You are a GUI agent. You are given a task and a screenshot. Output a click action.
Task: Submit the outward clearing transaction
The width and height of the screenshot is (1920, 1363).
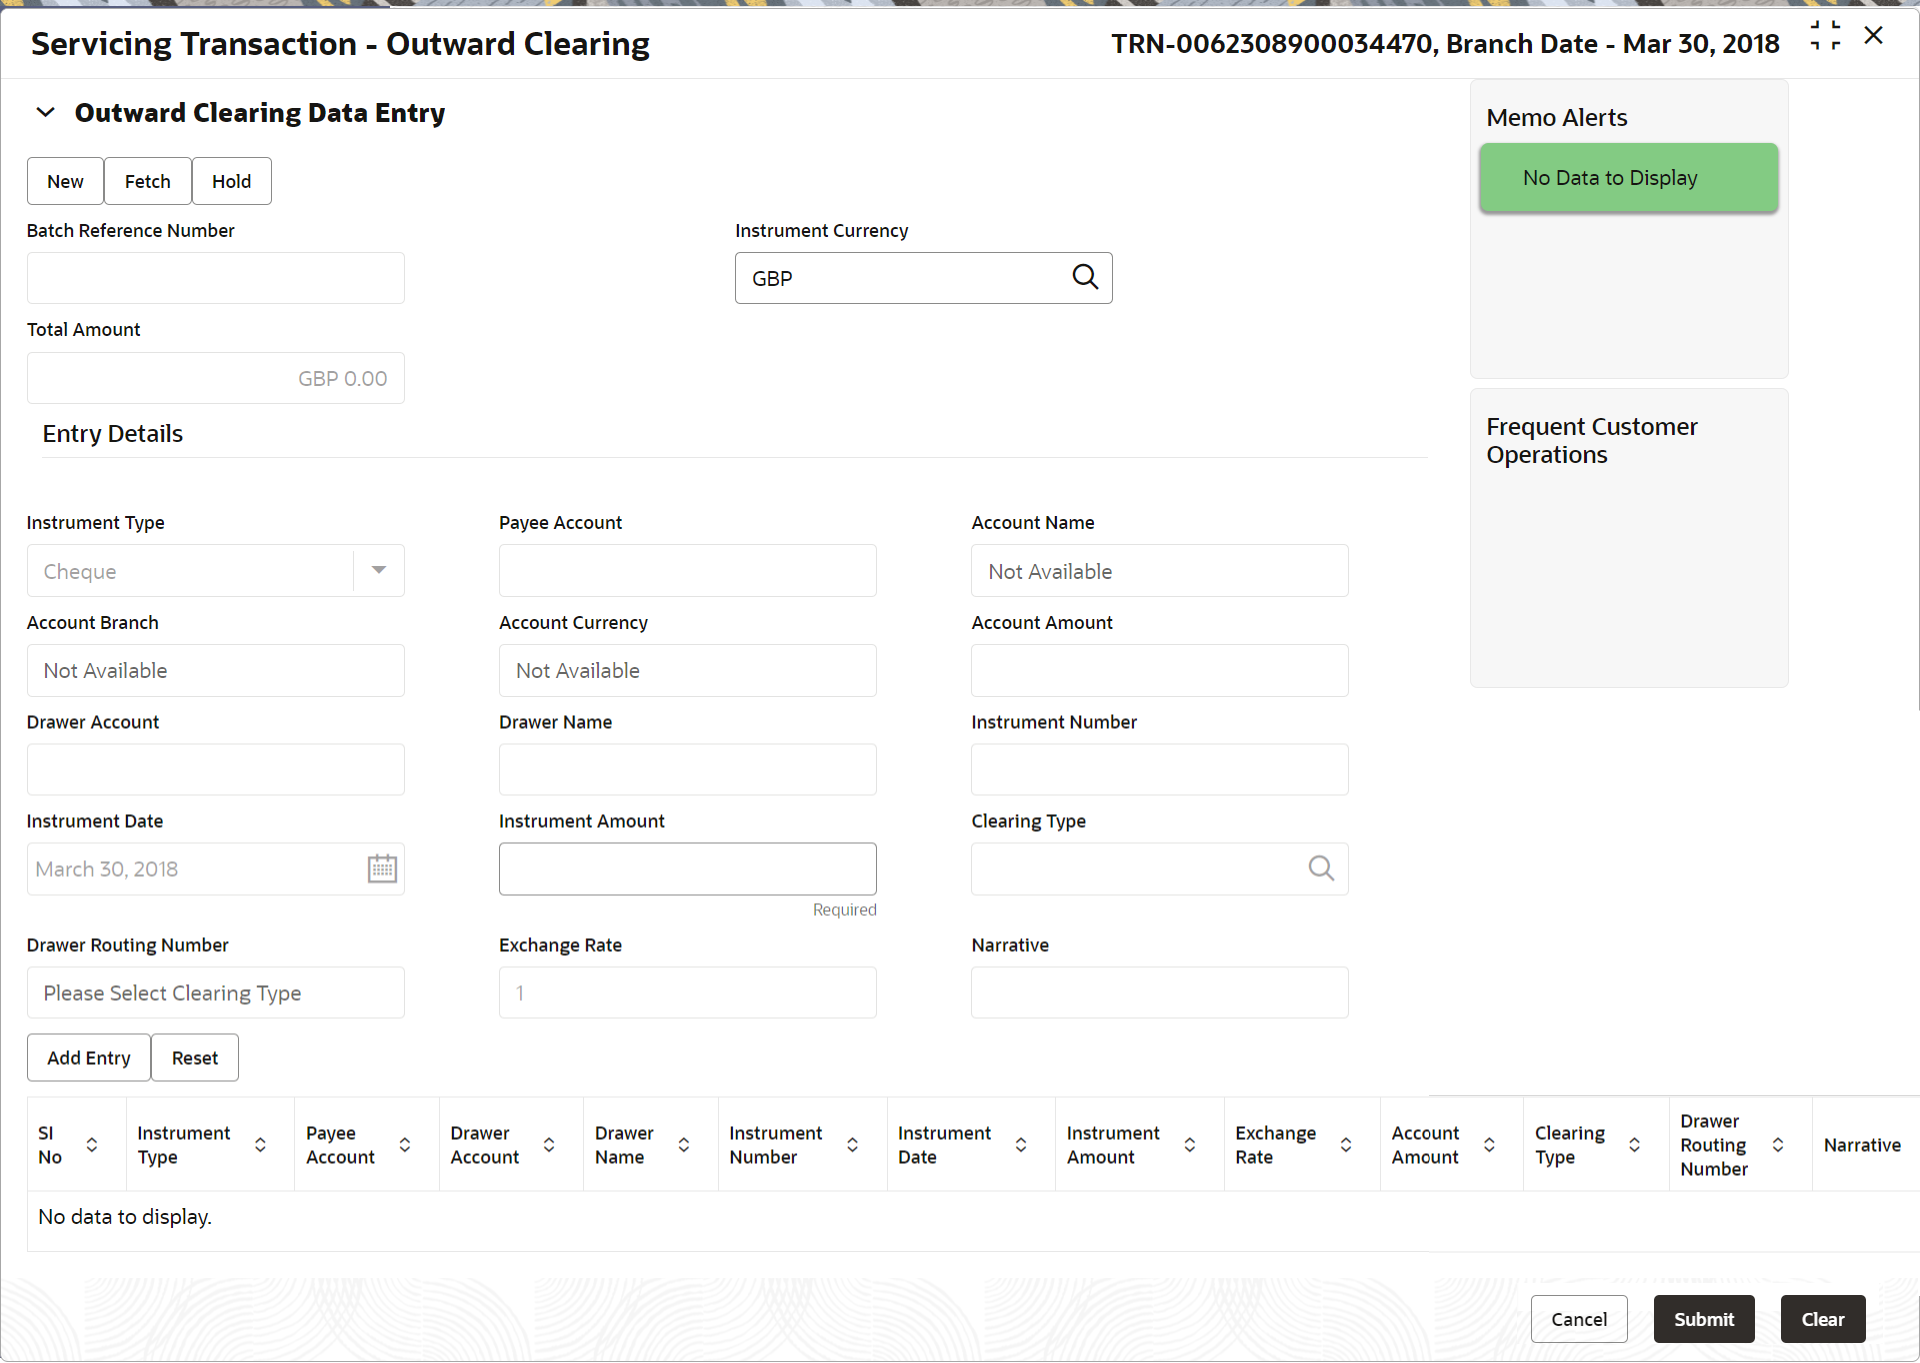tap(1703, 1319)
